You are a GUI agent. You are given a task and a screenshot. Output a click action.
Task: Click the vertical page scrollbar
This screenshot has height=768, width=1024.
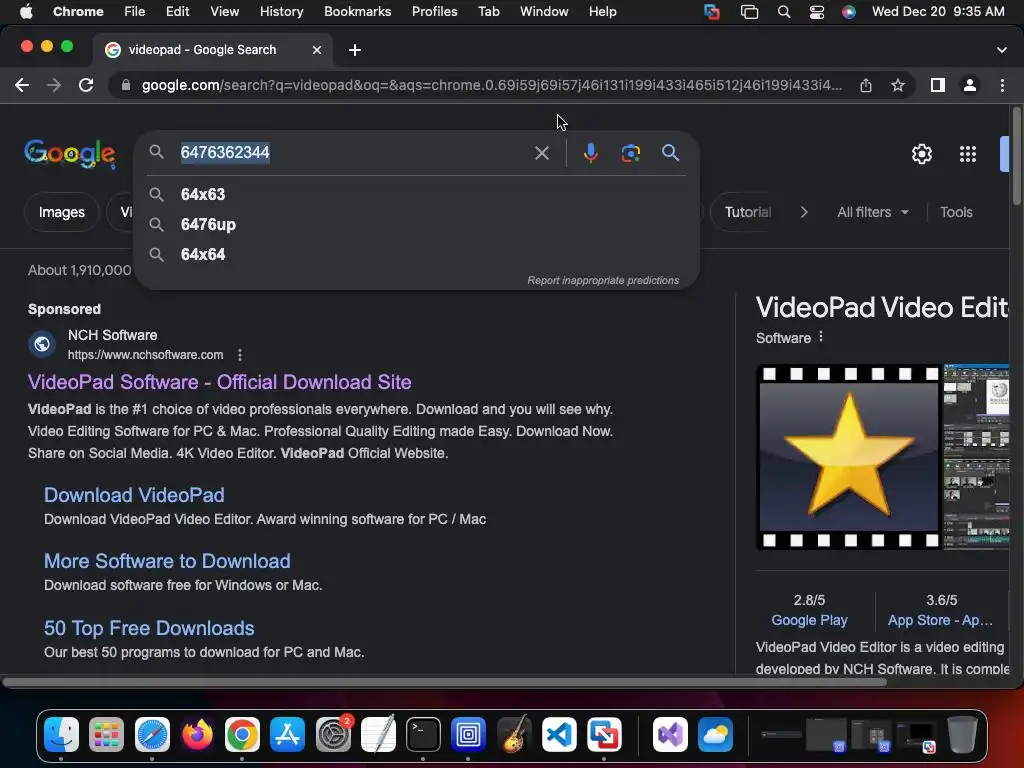(1016, 157)
